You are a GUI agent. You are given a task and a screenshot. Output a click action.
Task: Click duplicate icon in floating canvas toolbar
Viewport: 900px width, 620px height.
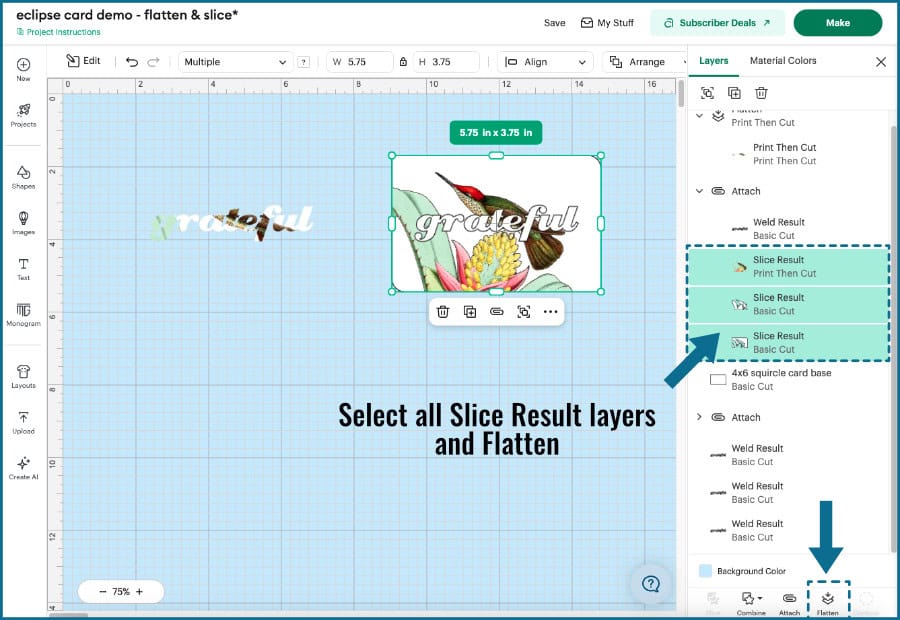470,312
